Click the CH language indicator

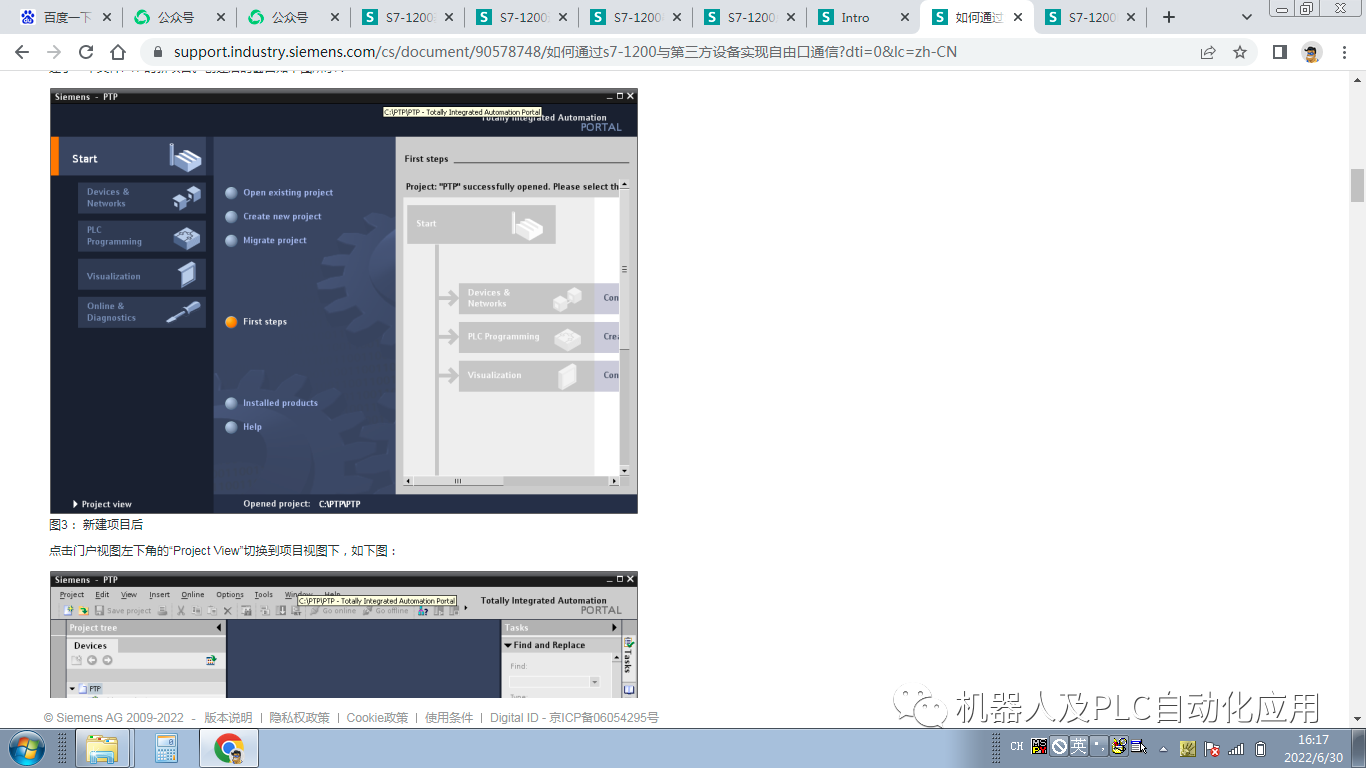1017,747
